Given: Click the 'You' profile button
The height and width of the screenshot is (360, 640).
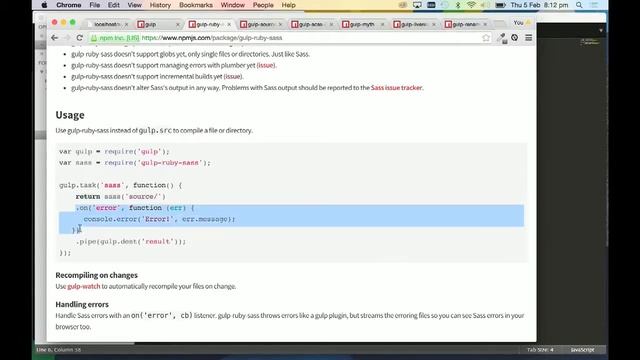Looking at the screenshot, I should [522, 22].
